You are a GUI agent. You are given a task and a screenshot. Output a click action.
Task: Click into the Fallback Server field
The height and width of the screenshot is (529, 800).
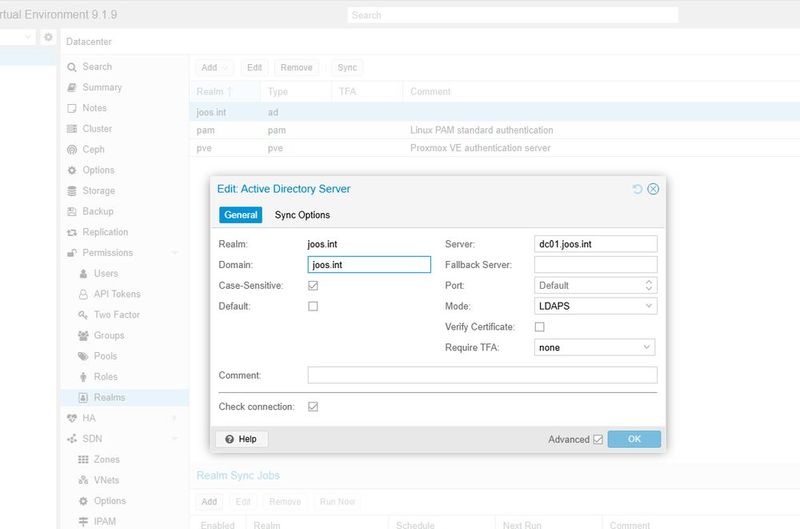coord(595,265)
